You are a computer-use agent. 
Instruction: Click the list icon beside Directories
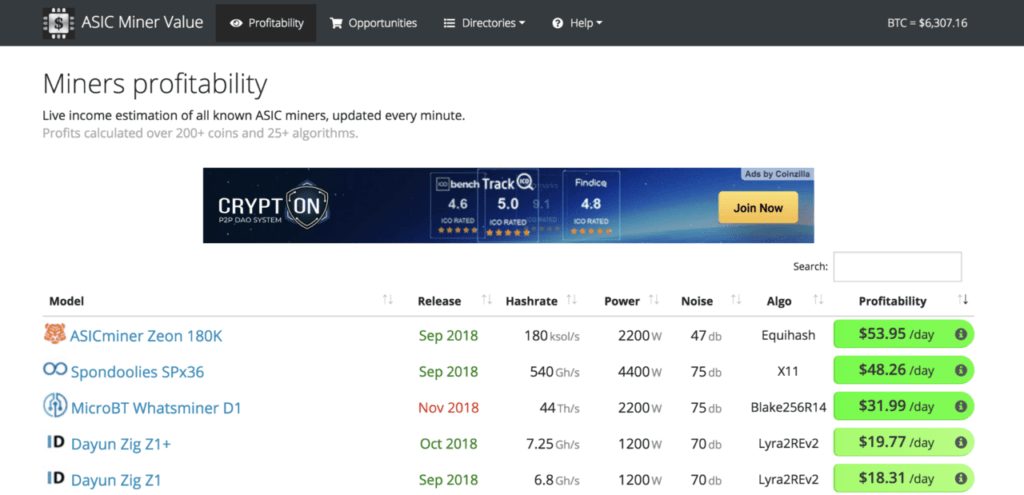click(449, 23)
